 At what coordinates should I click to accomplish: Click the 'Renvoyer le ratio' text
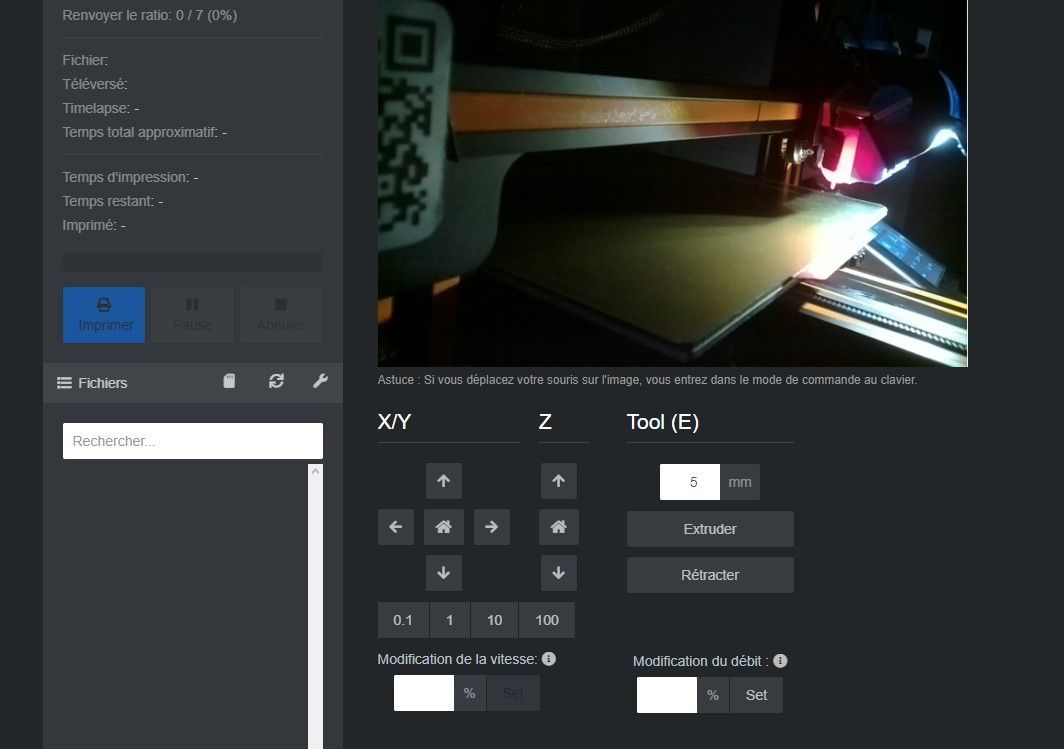tap(149, 15)
